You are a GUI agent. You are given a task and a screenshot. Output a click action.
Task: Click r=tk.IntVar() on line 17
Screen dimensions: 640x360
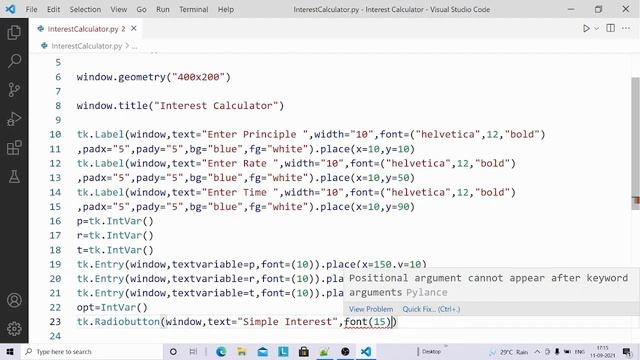(x=115, y=236)
